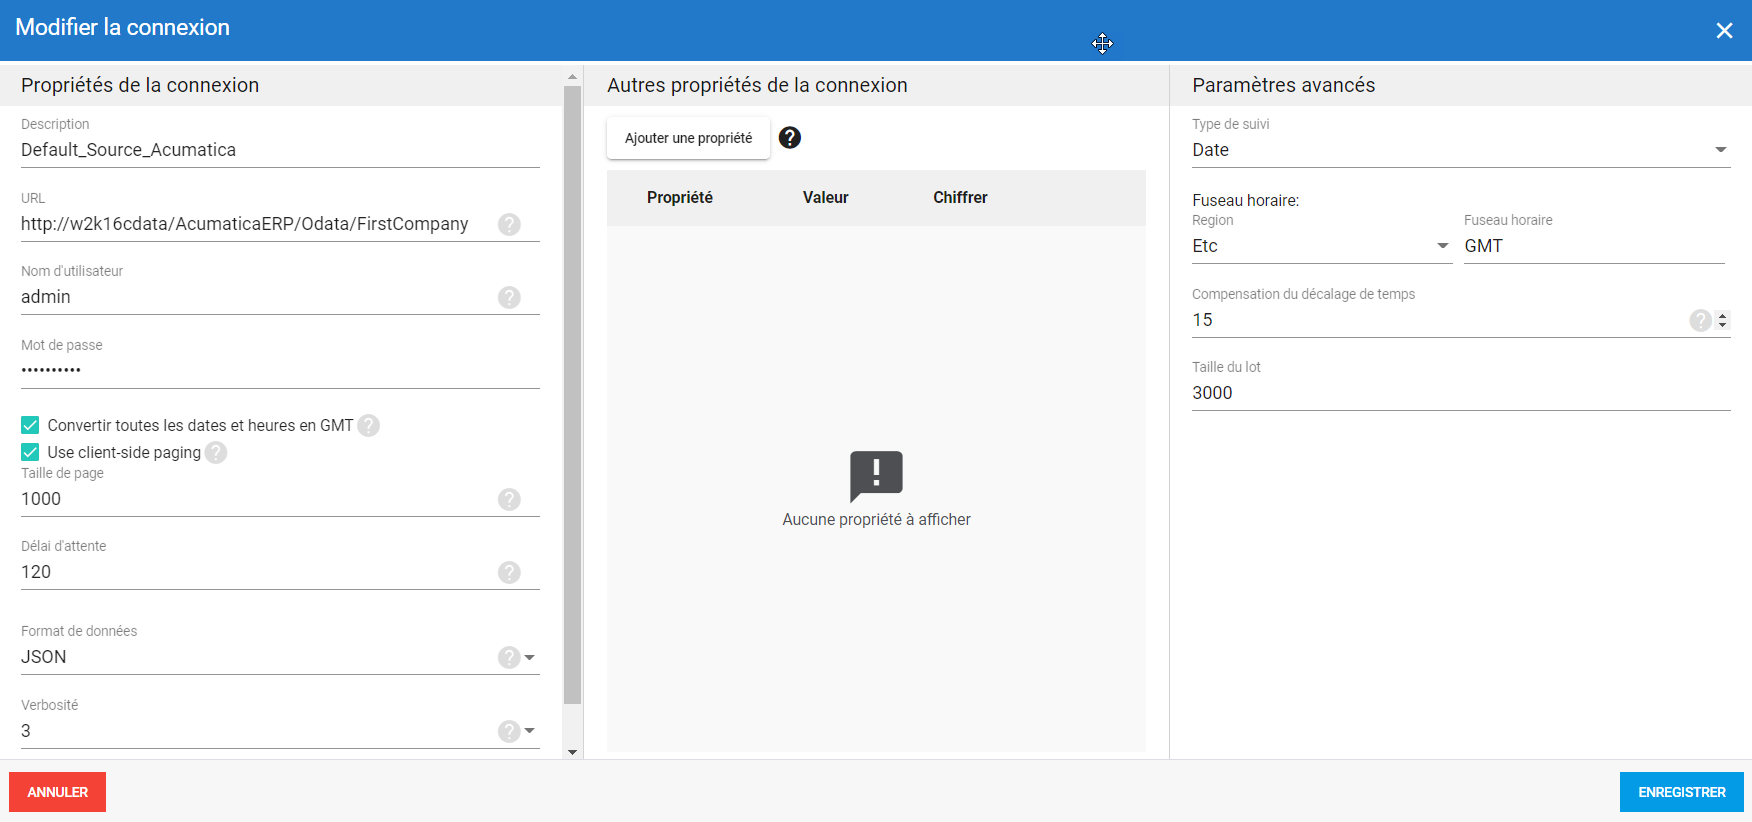Open the Format de données dropdown

click(530, 657)
